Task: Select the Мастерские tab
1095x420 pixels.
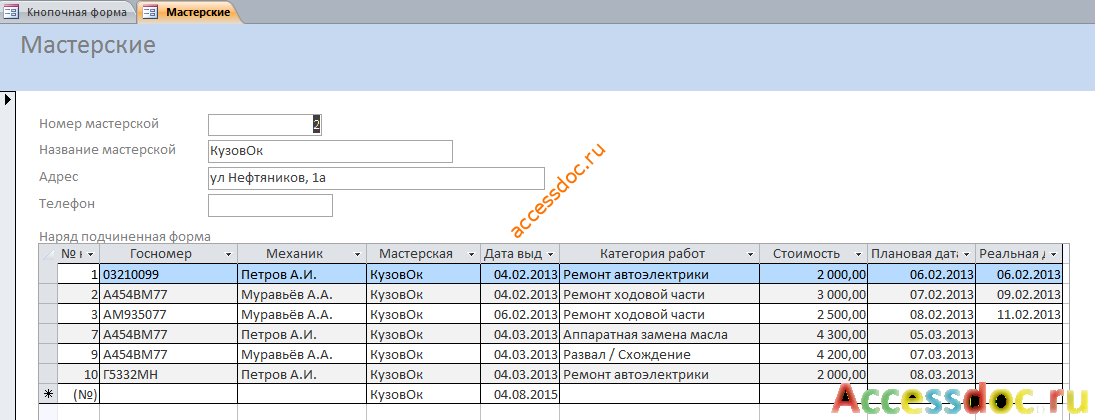Action: (190, 12)
